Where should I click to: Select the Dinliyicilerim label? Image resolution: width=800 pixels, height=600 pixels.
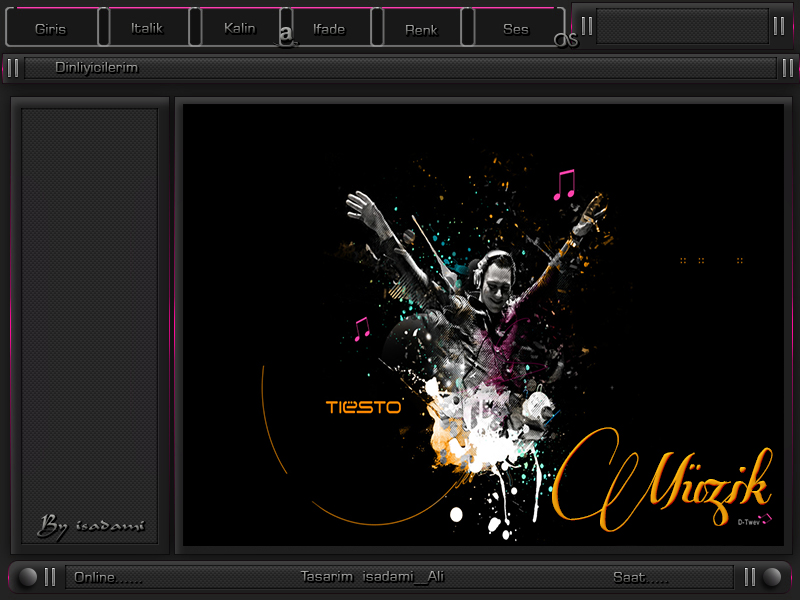96,67
